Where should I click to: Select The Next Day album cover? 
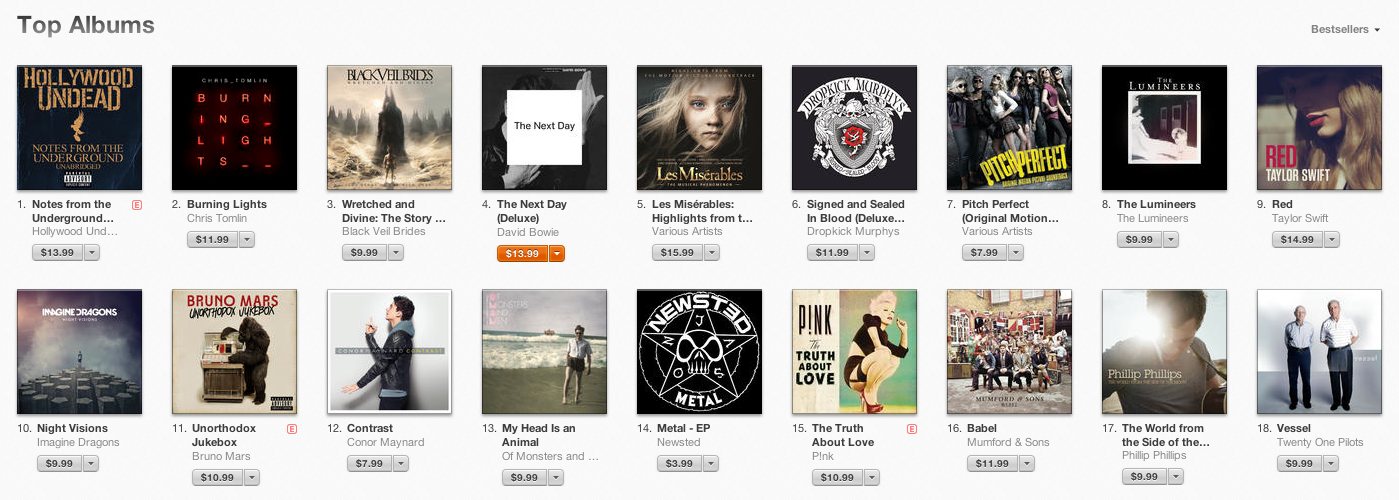click(x=544, y=127)
